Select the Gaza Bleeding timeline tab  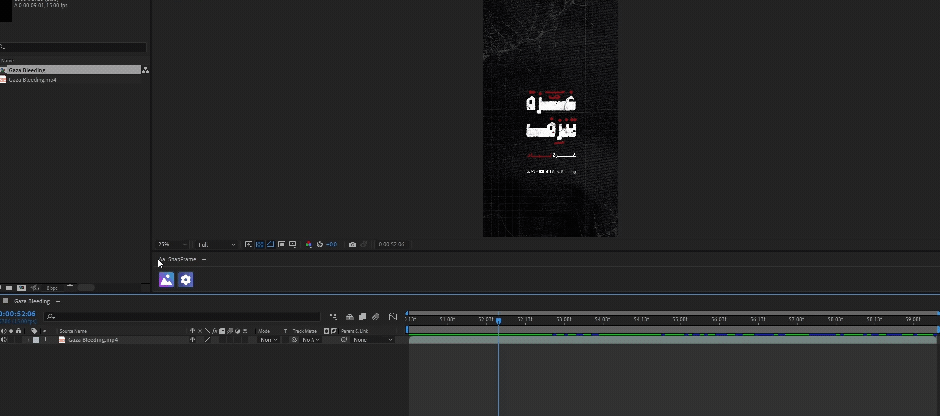coord(31,301)
